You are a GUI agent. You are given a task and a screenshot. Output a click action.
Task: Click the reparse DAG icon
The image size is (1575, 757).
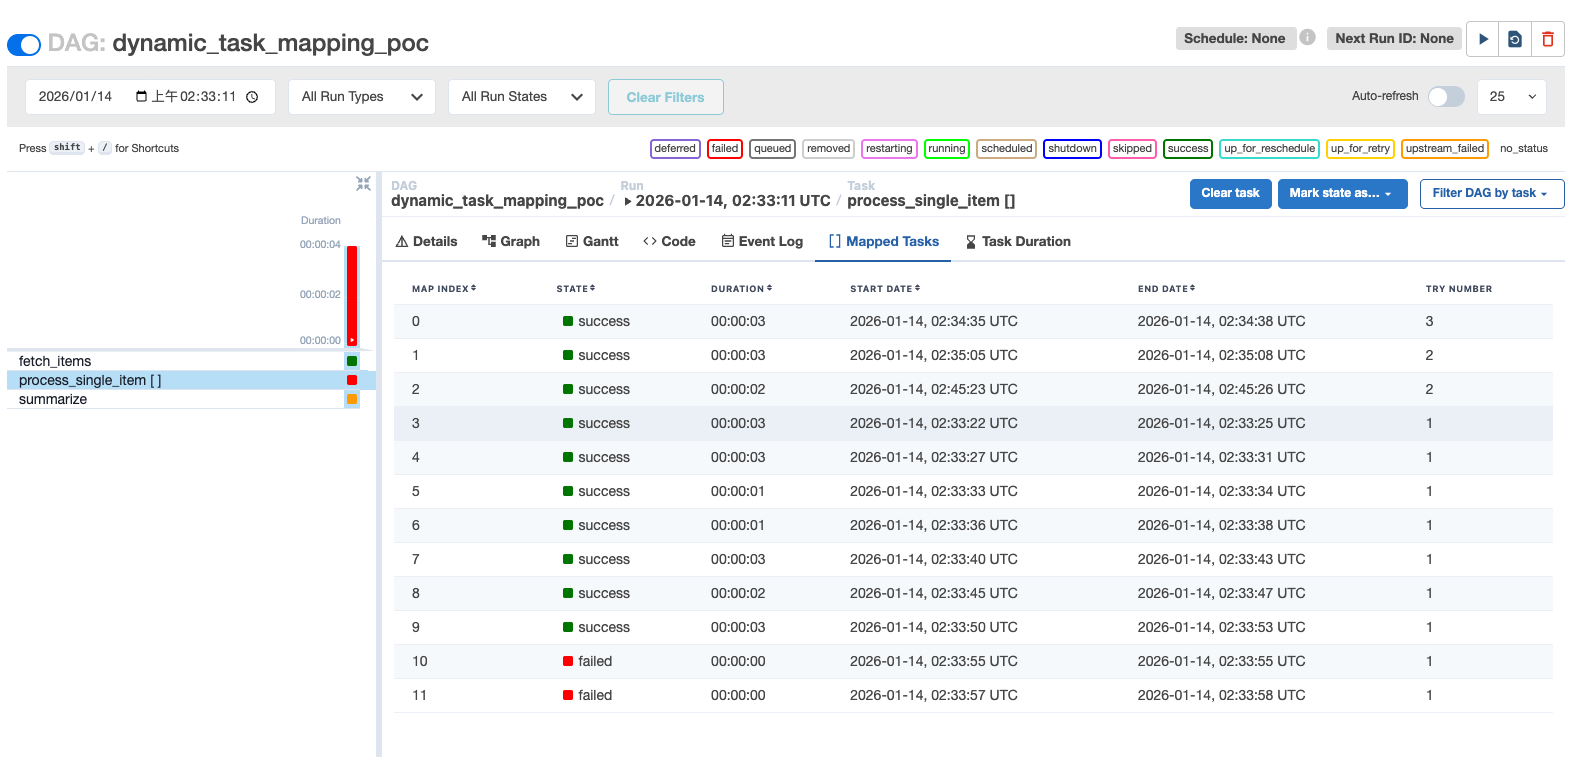click(1515, 39)
